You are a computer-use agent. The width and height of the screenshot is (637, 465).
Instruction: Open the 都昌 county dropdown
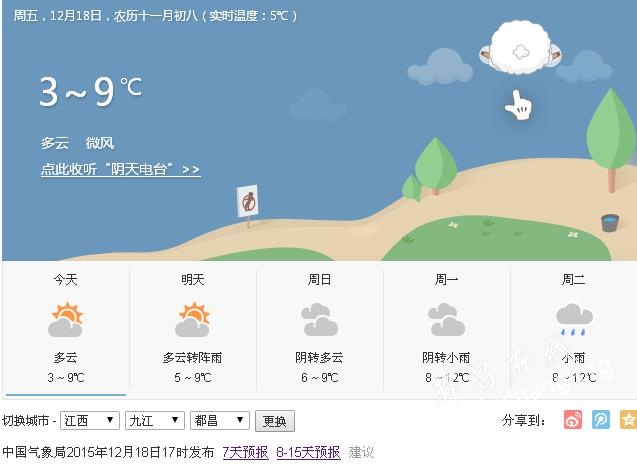click(220, 420)
